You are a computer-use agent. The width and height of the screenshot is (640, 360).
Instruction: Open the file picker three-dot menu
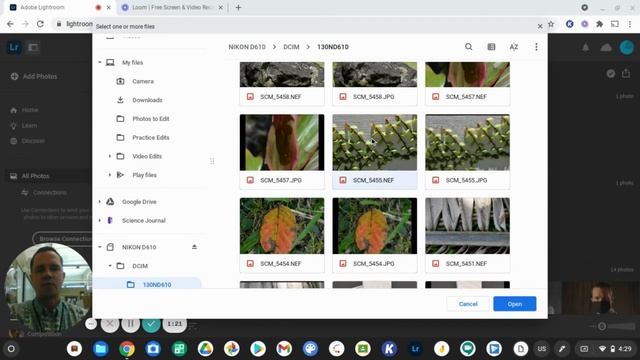tap(536, 47)
